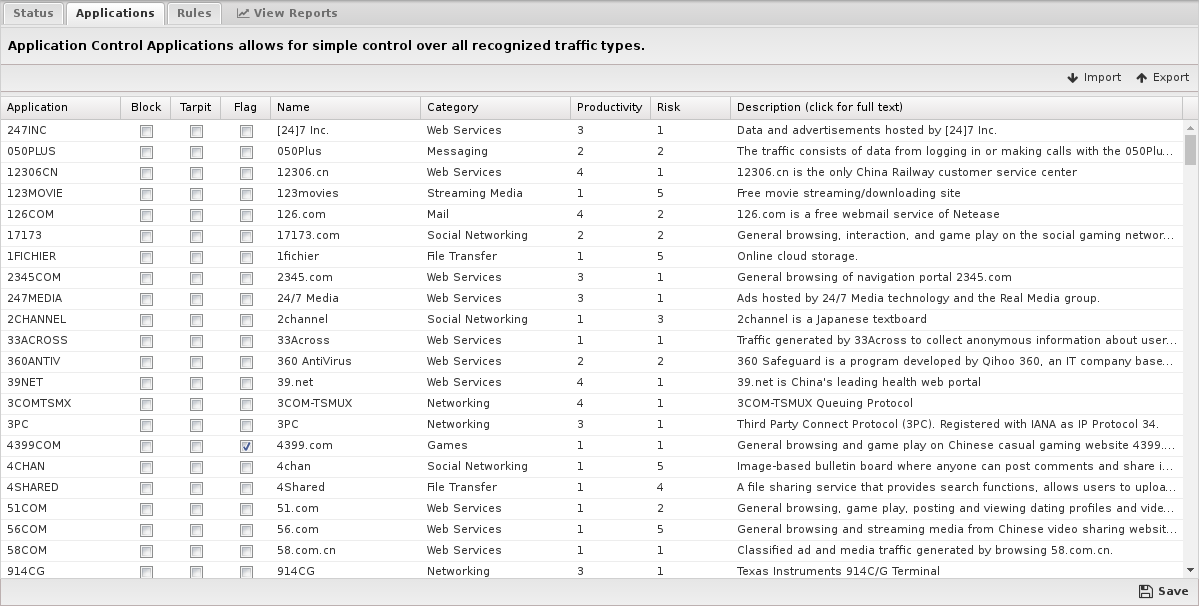The image size is (1199, 606).
Task: Select the Applications tab
Action: [115, 13]
